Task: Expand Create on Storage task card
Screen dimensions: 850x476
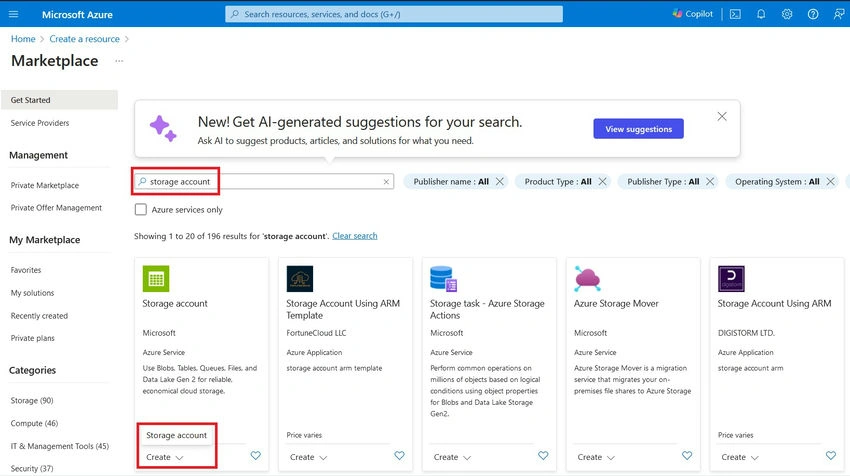Action: click(x=452, y=457)
